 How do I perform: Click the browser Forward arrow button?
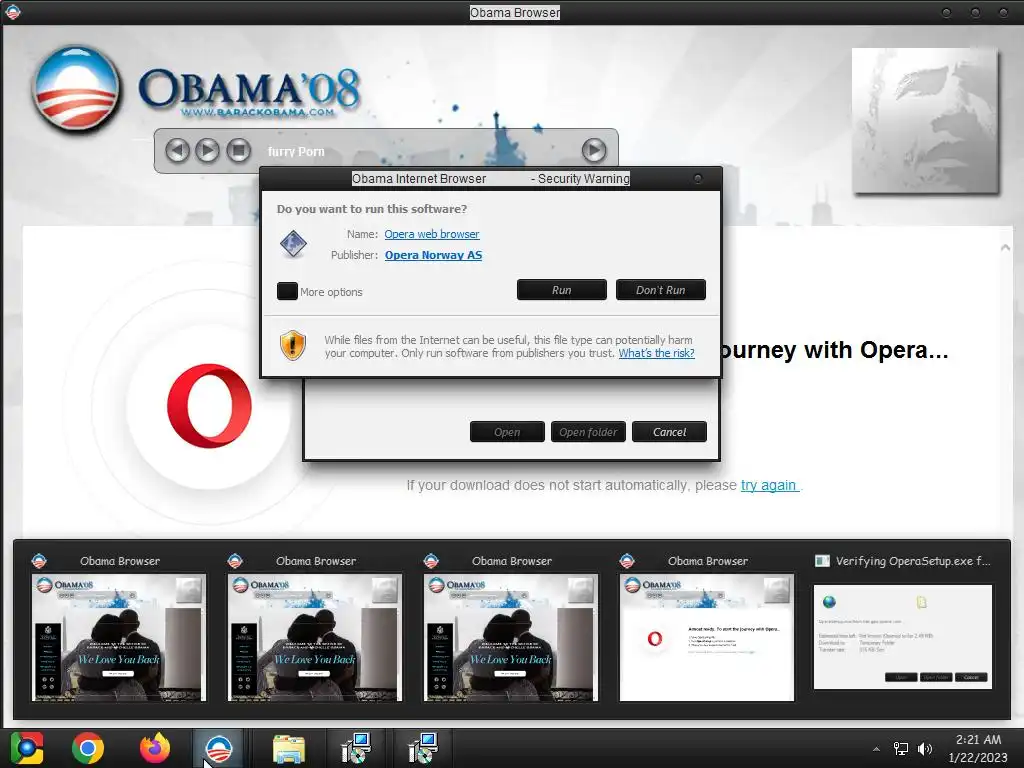tap(208, 151)
